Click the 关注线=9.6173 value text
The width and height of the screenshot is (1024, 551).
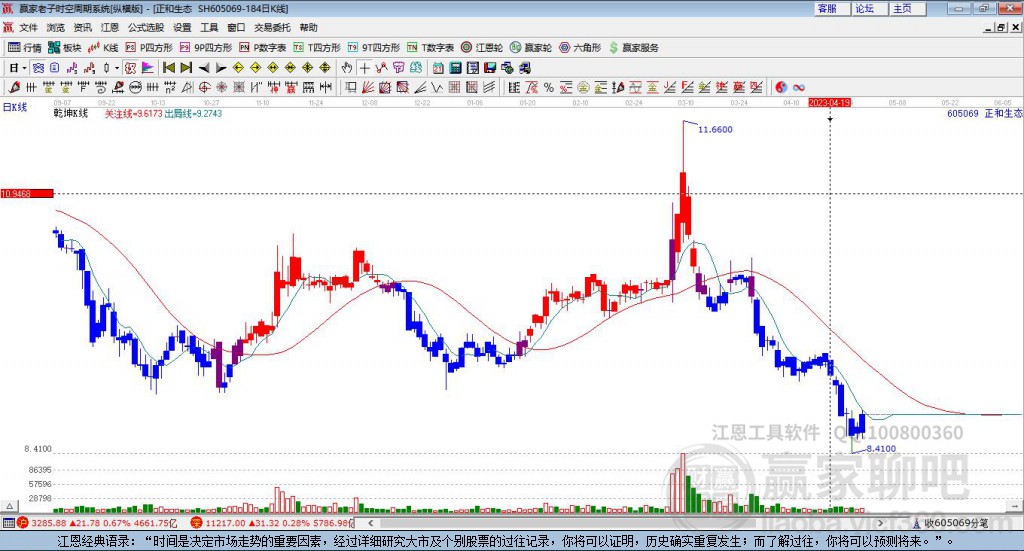pos(134,113)
